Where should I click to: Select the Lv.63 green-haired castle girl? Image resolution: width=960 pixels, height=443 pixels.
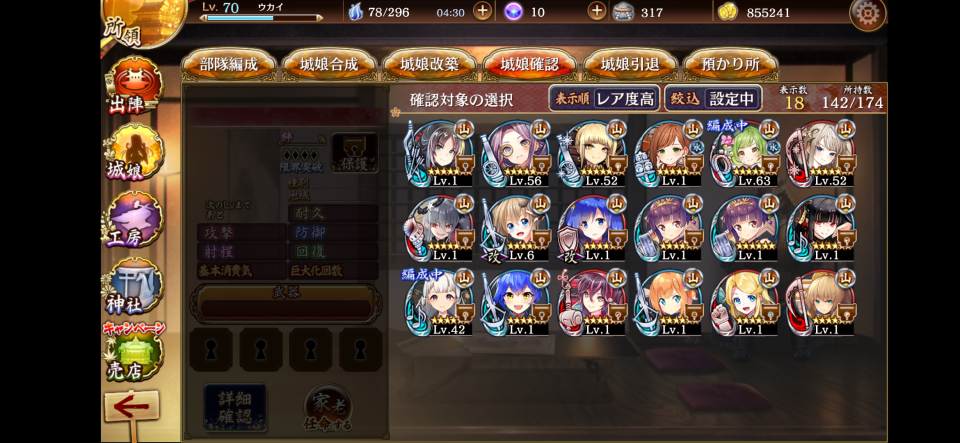pos(743,153)
